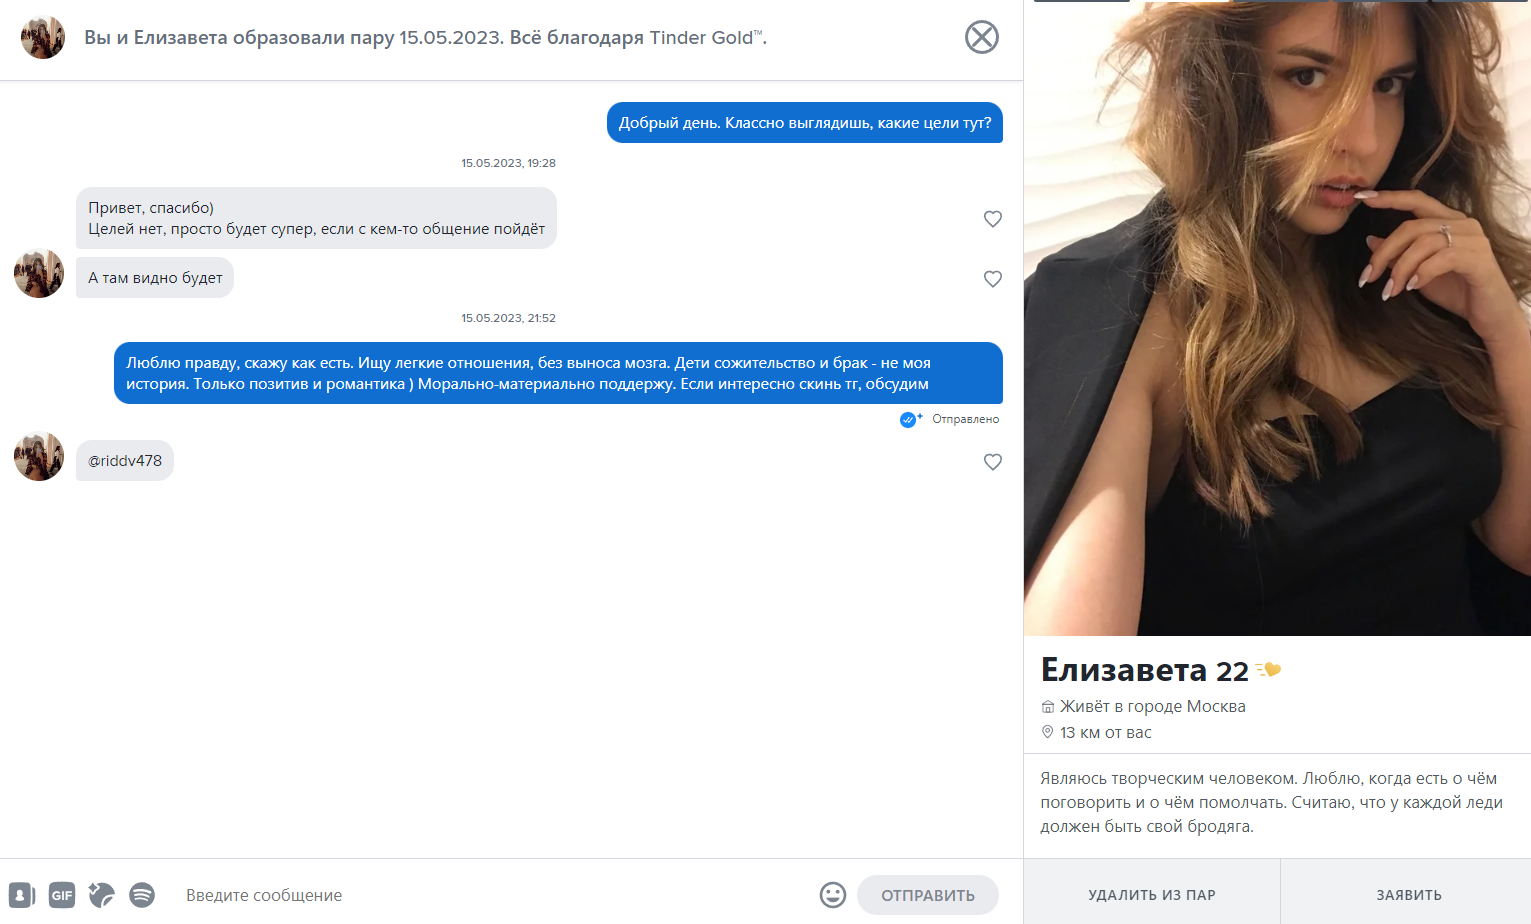Viewport: 1531px width, 924px height.
Task: Click the golden heart badge next to Елизавета 22
Action: (x=1269, y=670)
